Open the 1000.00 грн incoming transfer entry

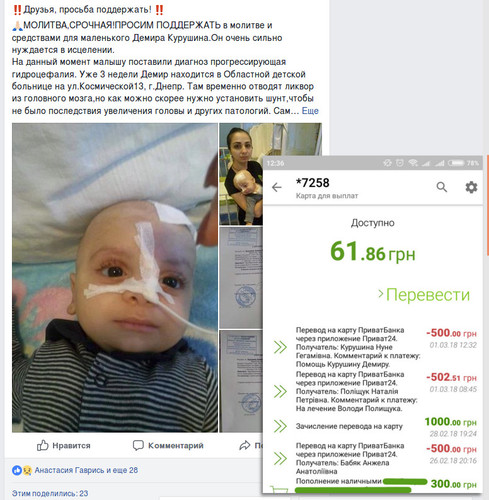[x=375, y=426]
